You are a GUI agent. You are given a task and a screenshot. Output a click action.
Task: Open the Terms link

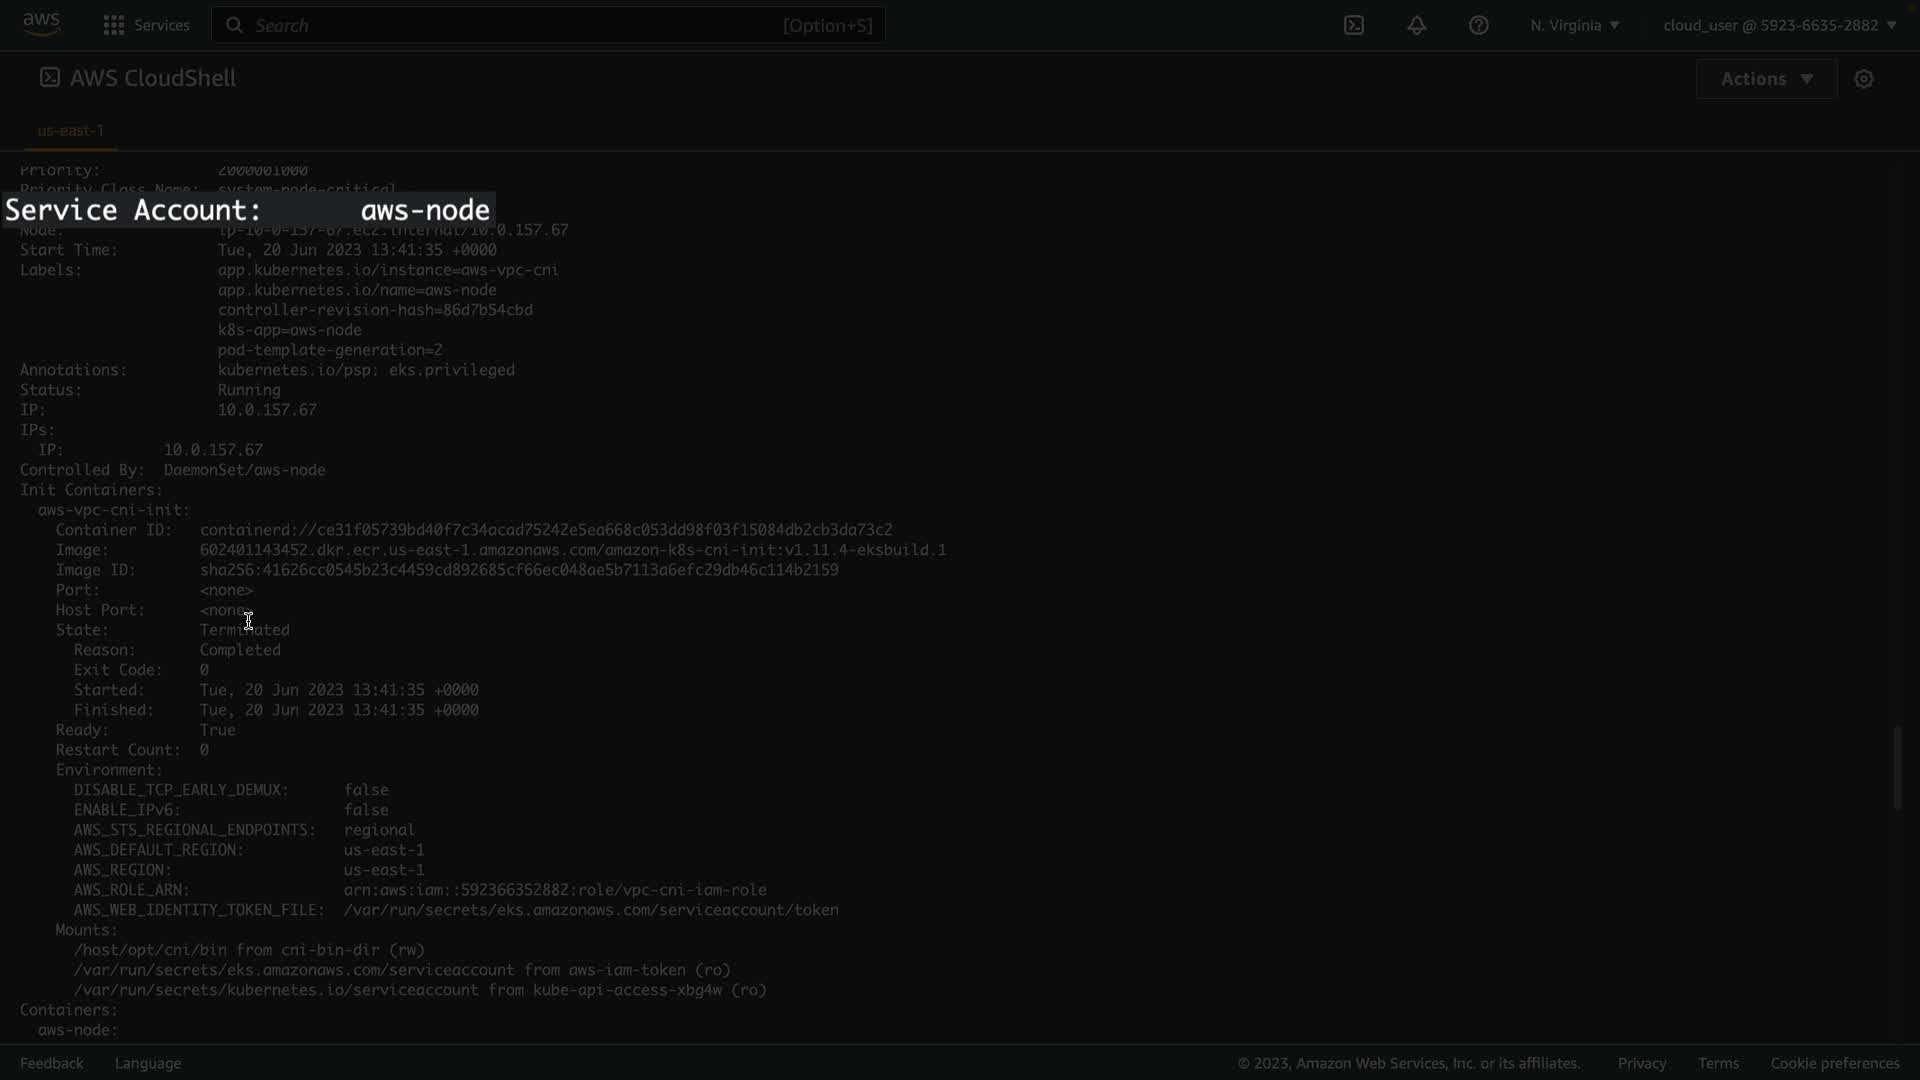pos(1718,1063)
